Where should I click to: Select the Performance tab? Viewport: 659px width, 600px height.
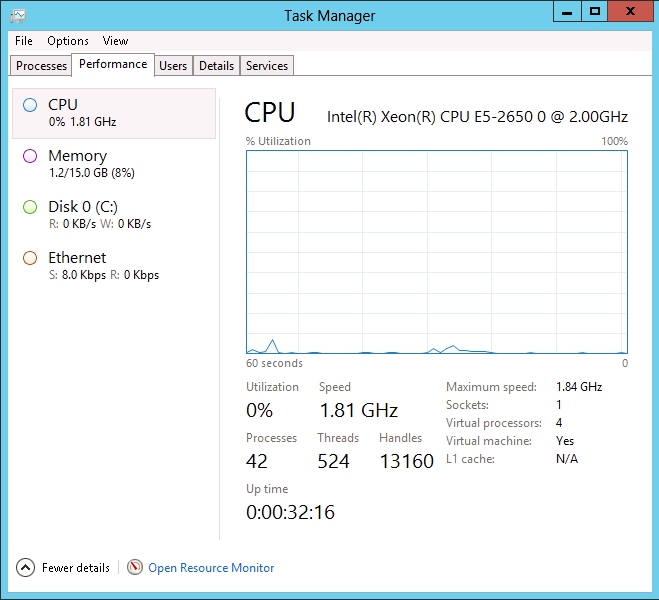[113, 64]
